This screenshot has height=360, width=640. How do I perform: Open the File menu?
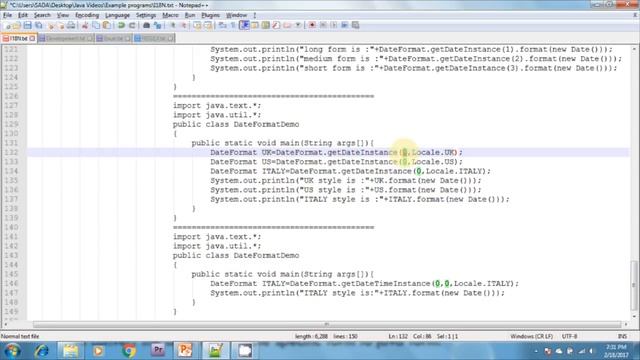[7, 15]
